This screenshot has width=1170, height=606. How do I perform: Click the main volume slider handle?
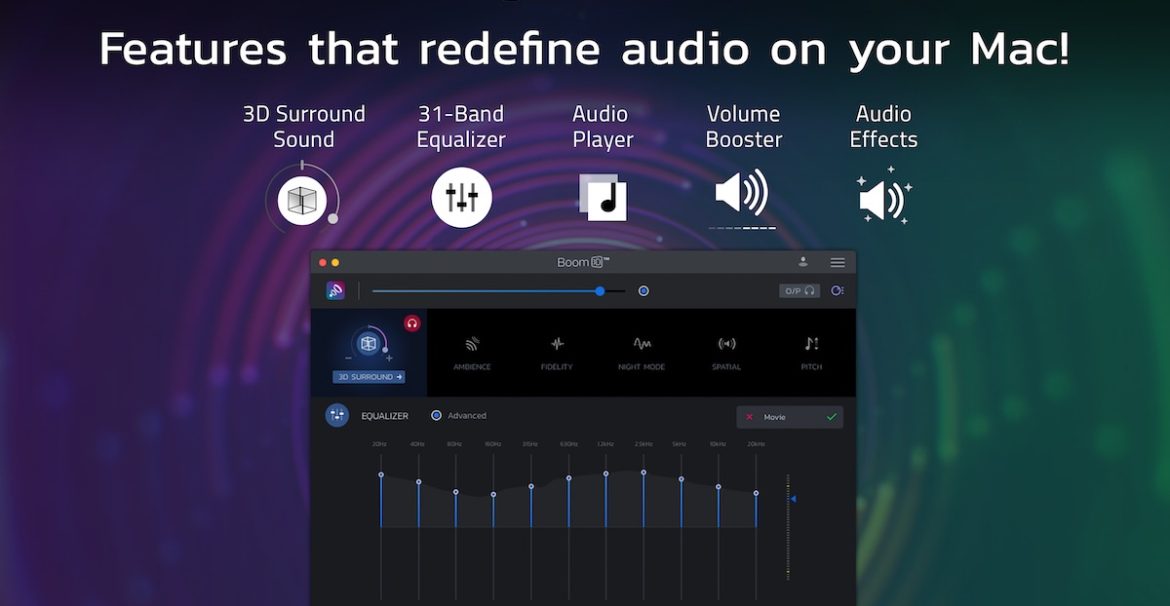pyautogui.click(x=600, y=291)
